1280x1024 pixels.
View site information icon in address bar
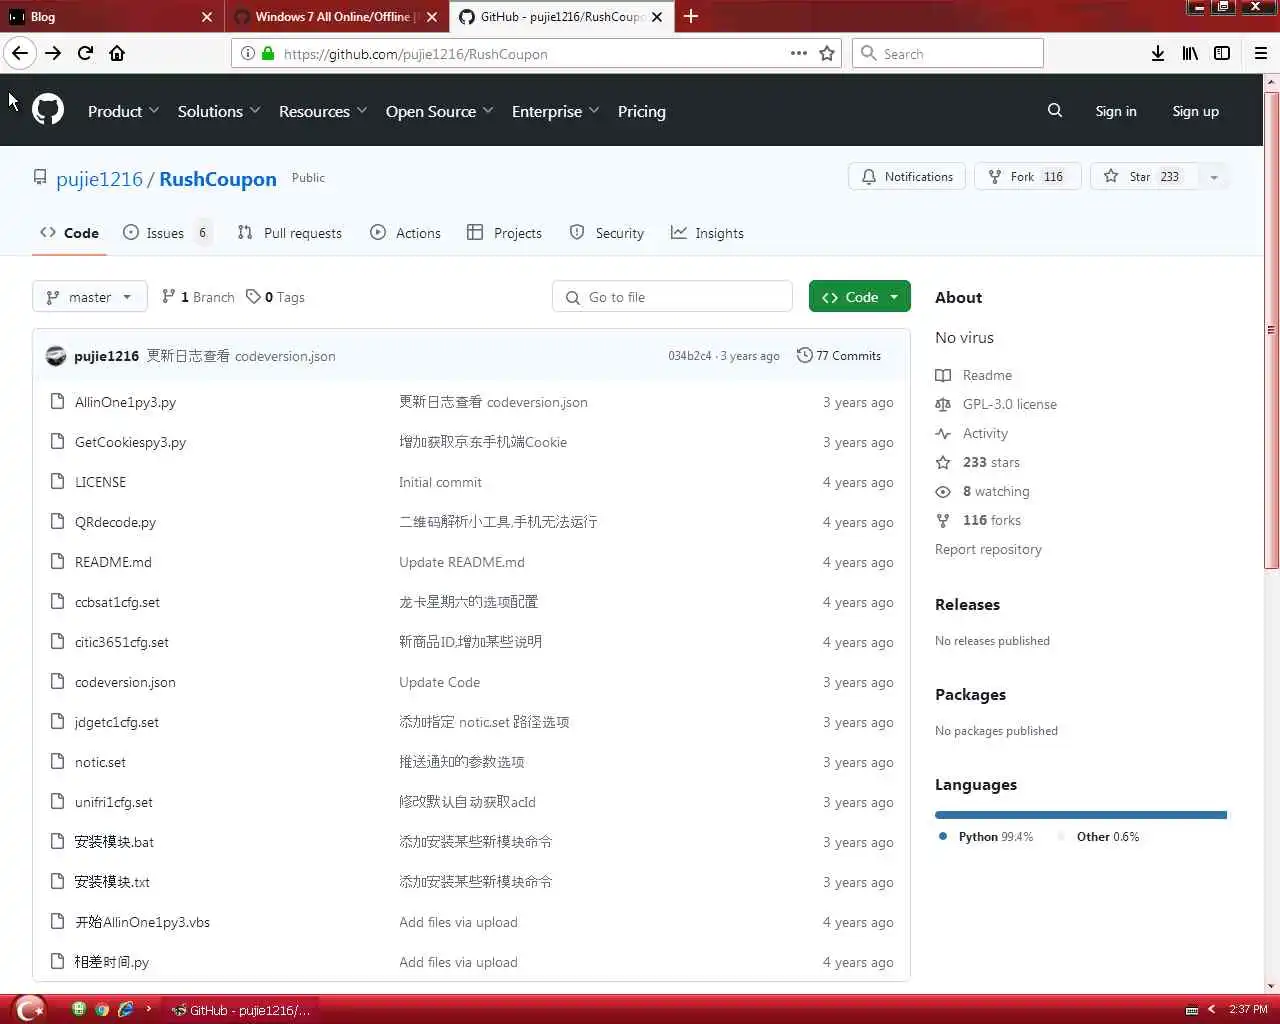248,53
